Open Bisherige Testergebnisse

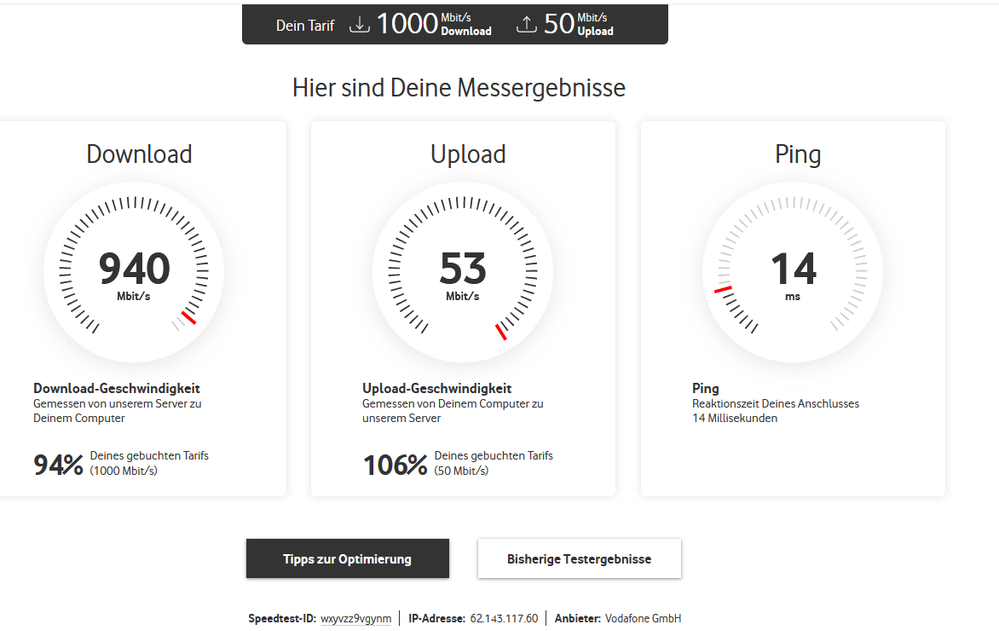(579, 558)
